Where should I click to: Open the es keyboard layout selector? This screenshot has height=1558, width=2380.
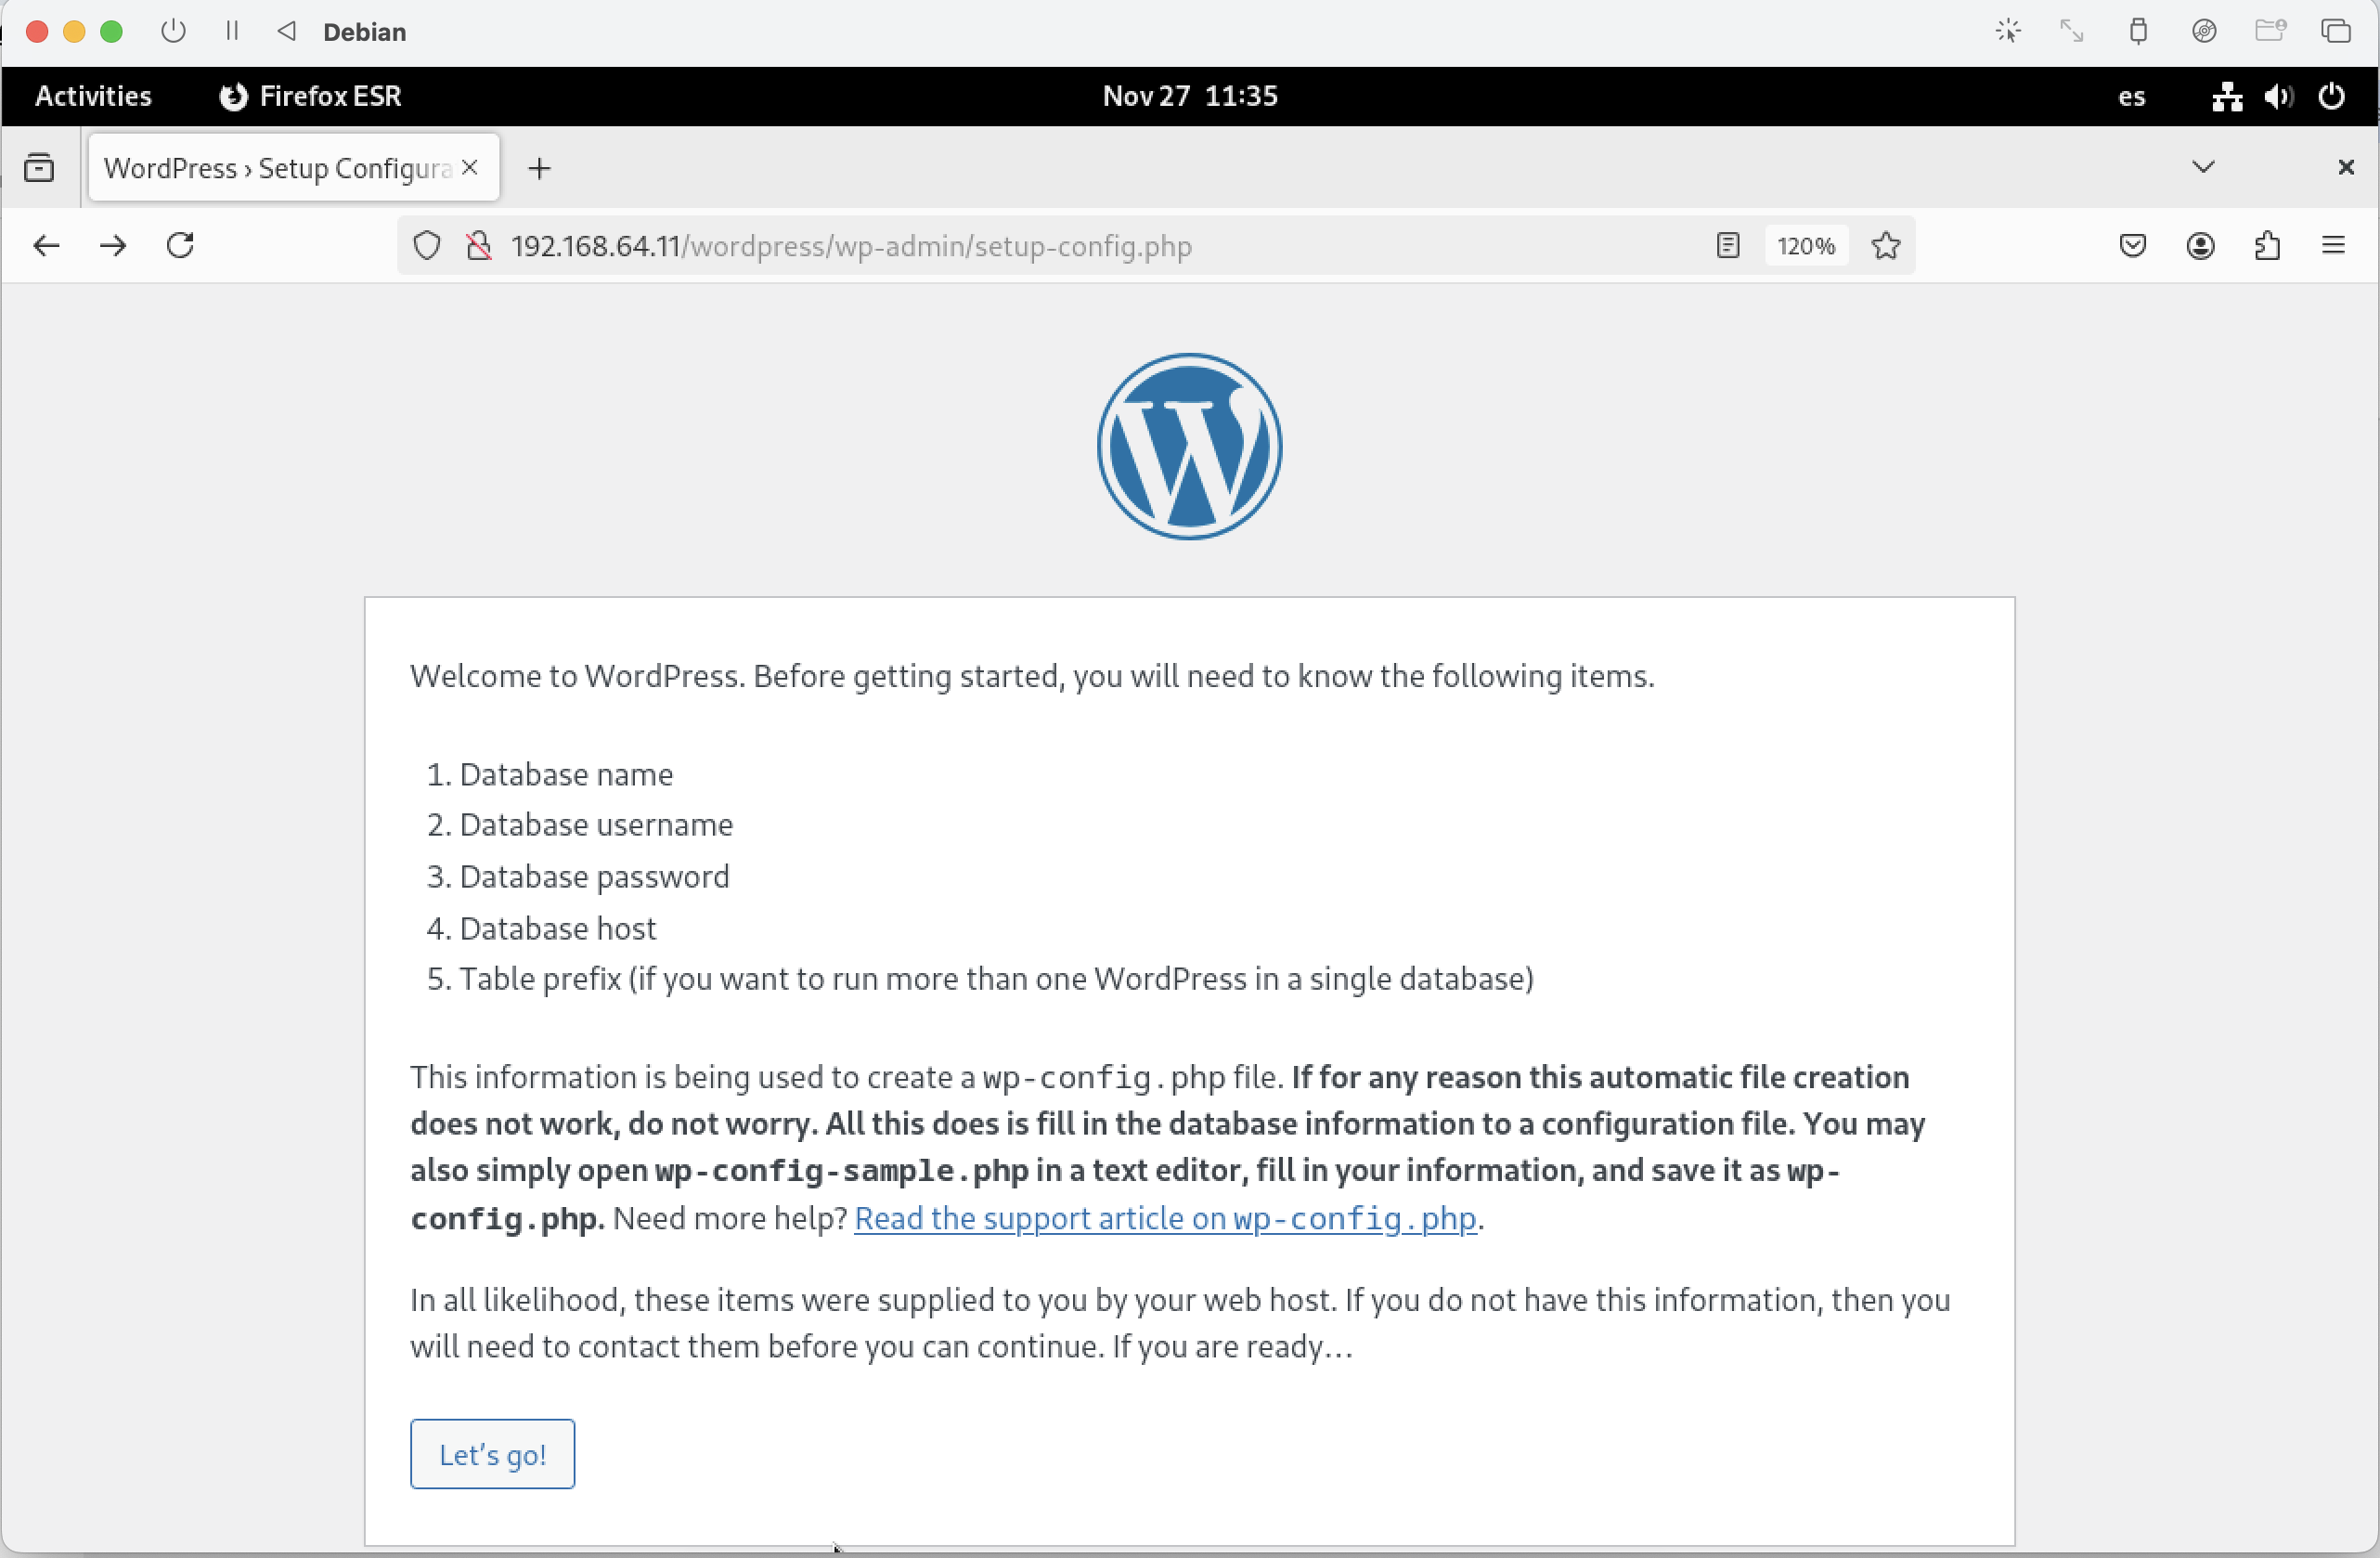2131,97
